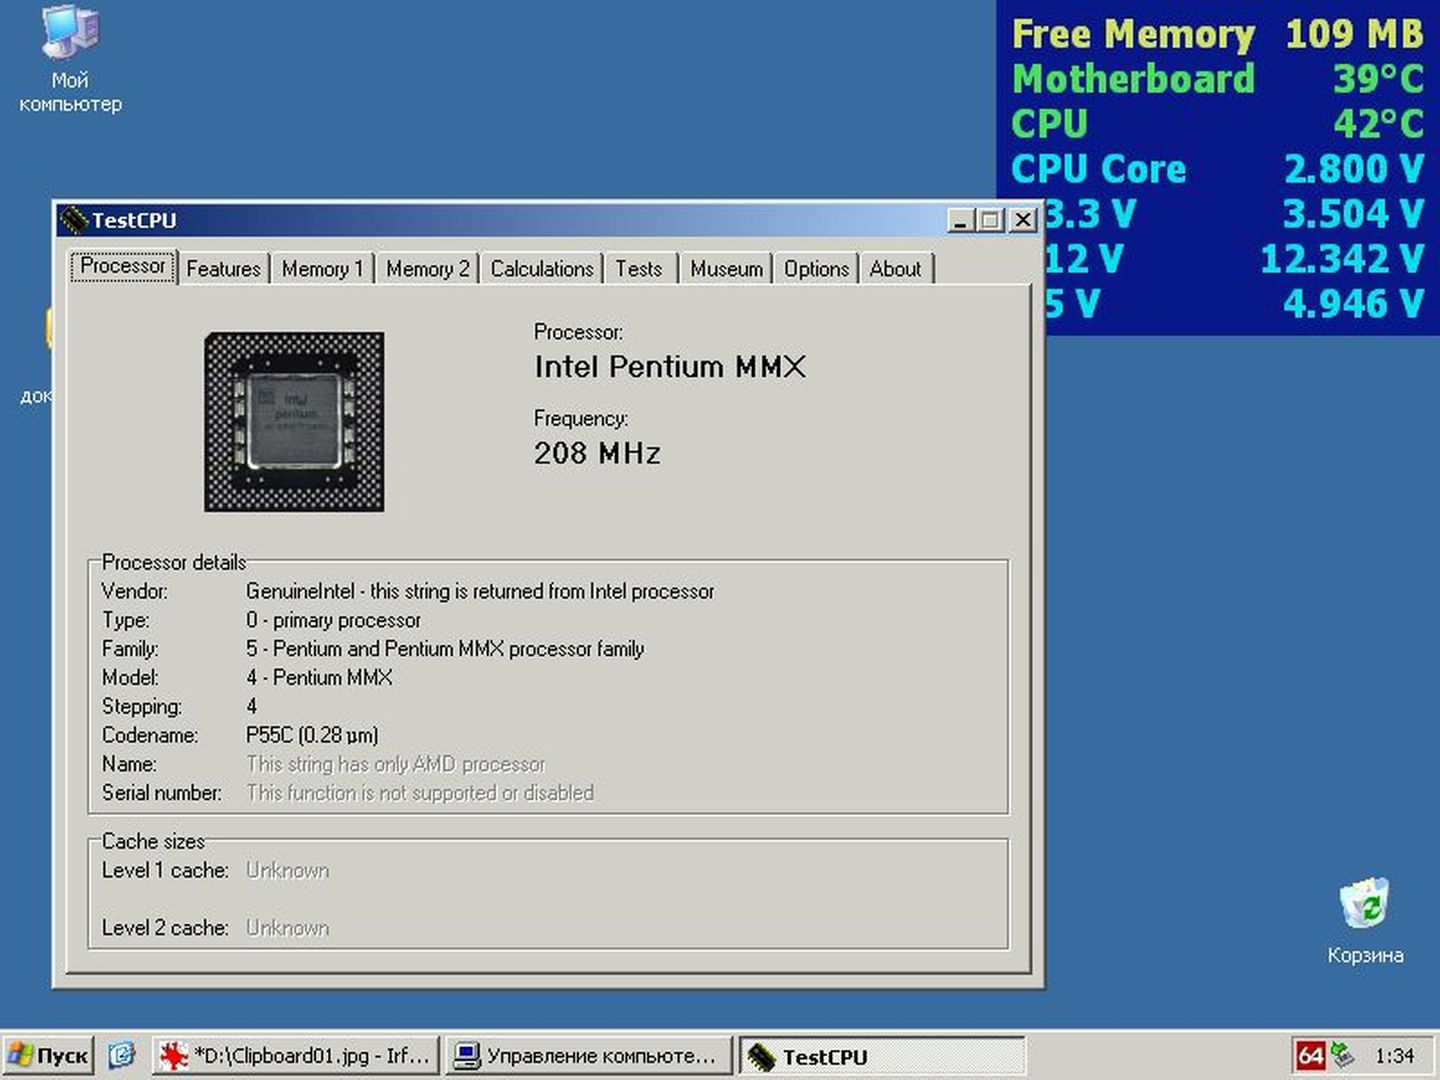Click the network tray icon beside the clock
Image resolution: width=1440 pixels, height=1080 pixels.
click(1343, 1055)
